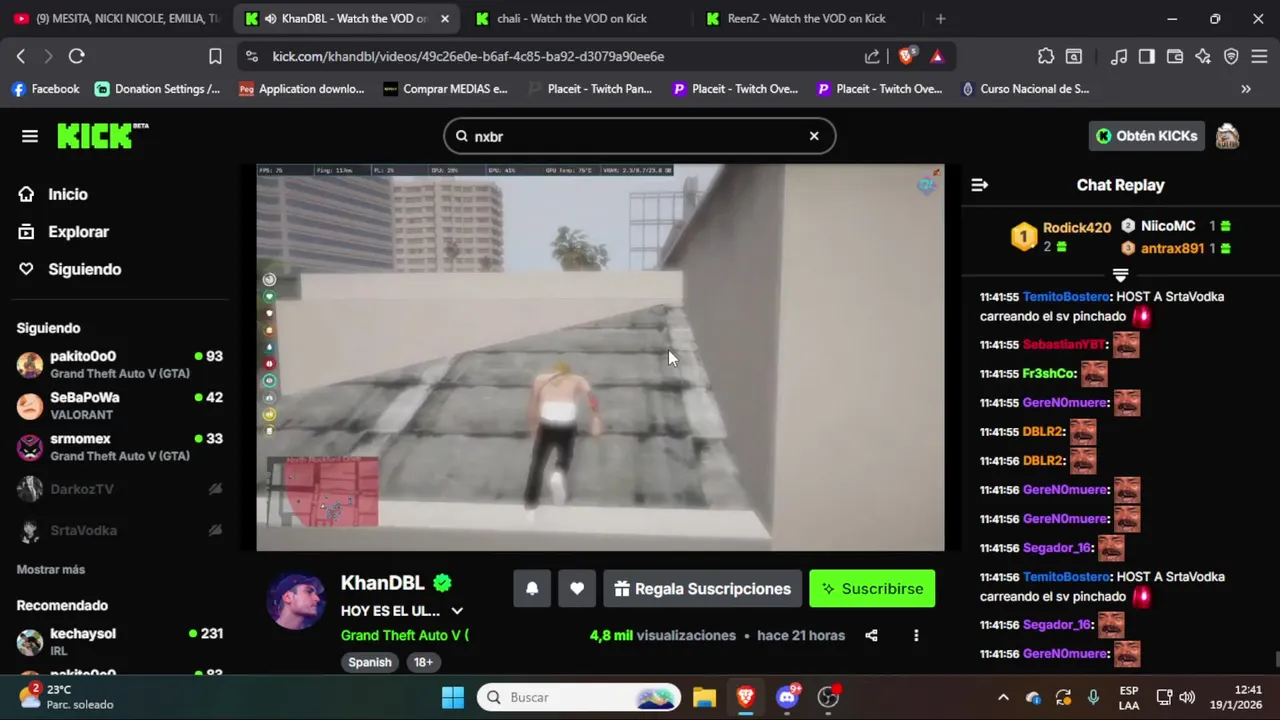Click the Spanish language tag
Screen dimensions: 1280x720
370,662
